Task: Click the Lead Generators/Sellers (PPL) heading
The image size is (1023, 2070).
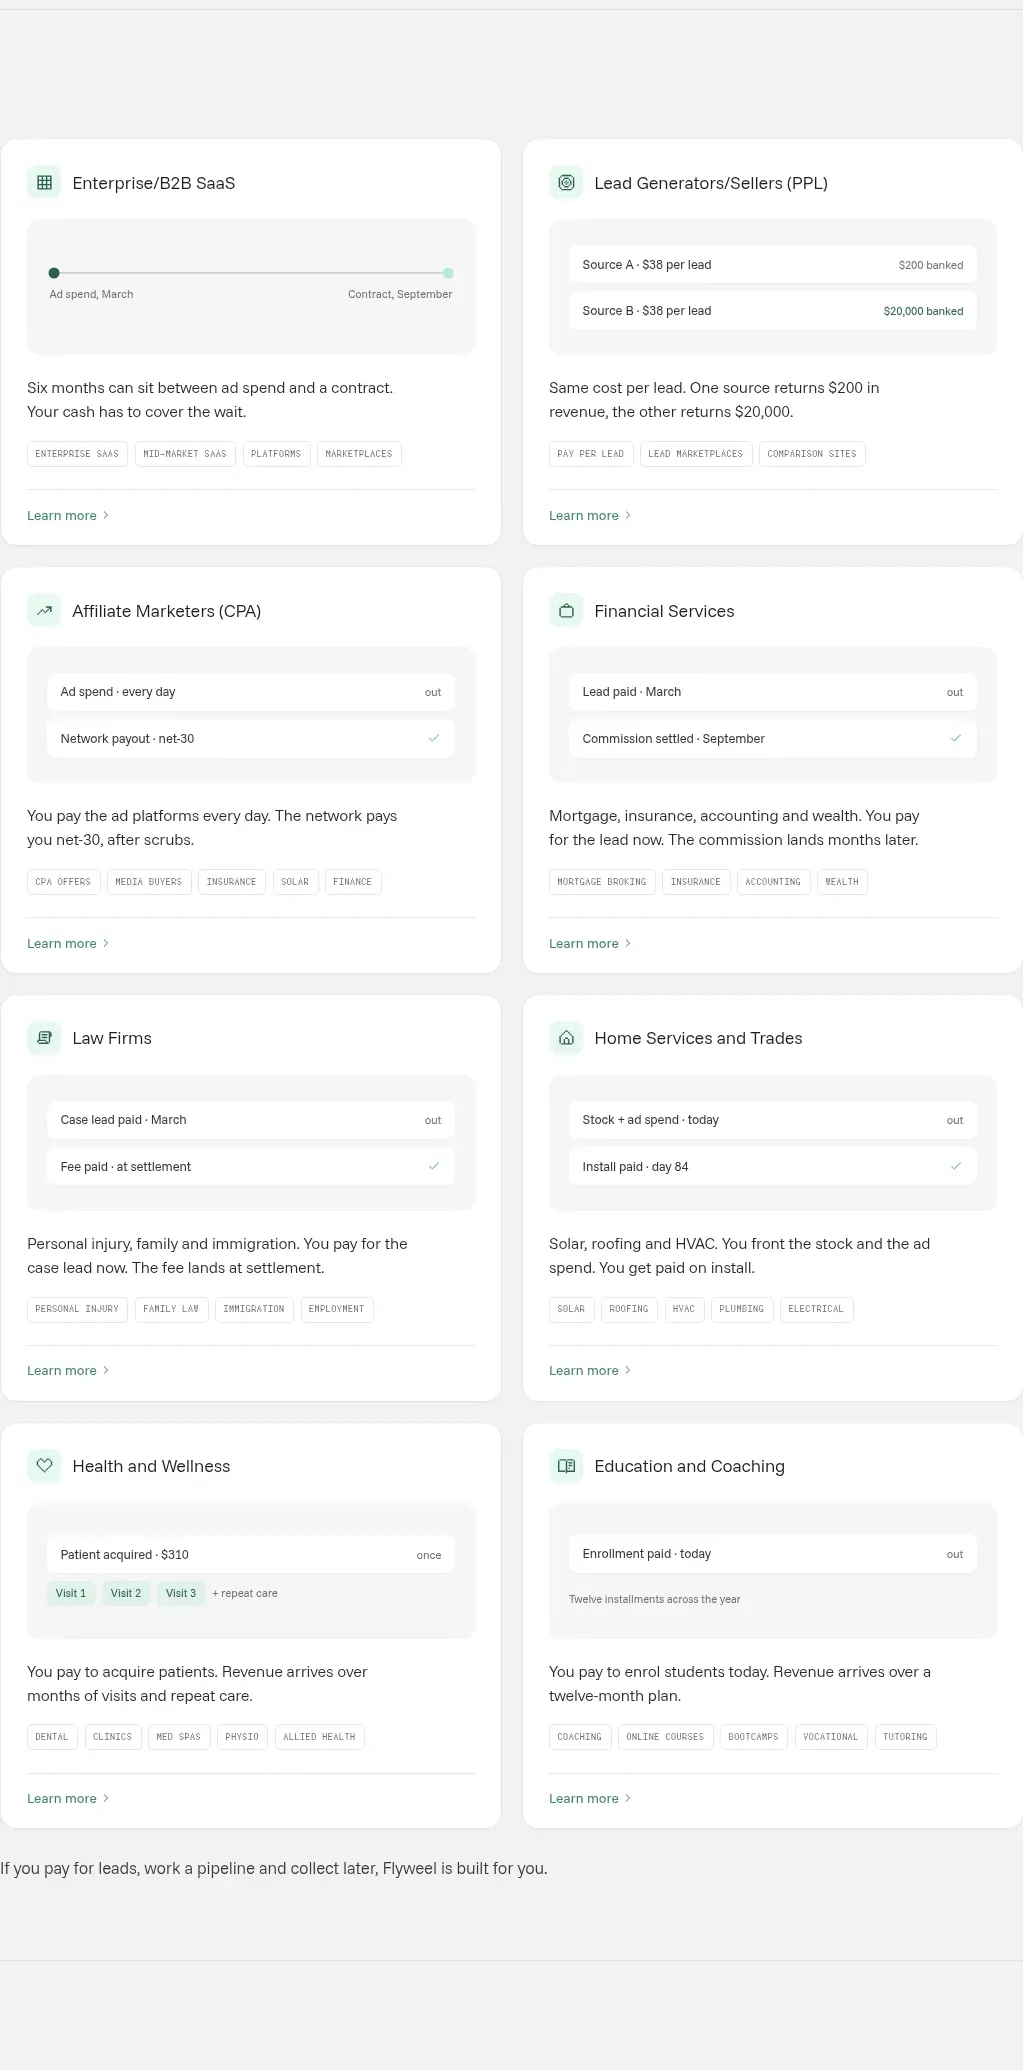Action: tap(711, 183)
